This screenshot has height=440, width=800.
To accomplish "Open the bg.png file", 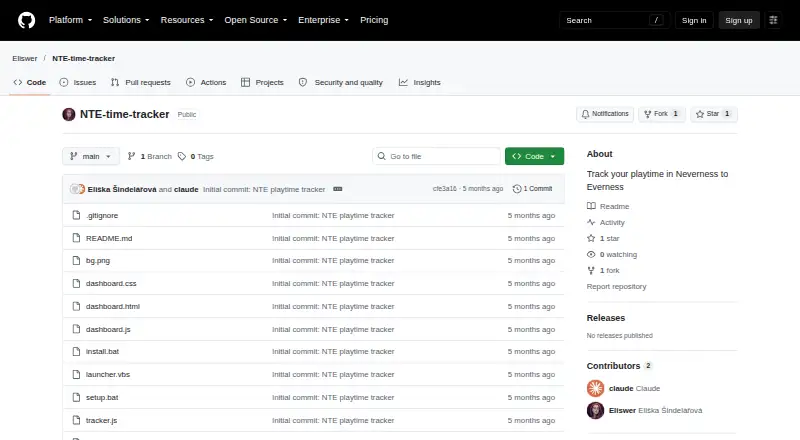I will [98, 260].
